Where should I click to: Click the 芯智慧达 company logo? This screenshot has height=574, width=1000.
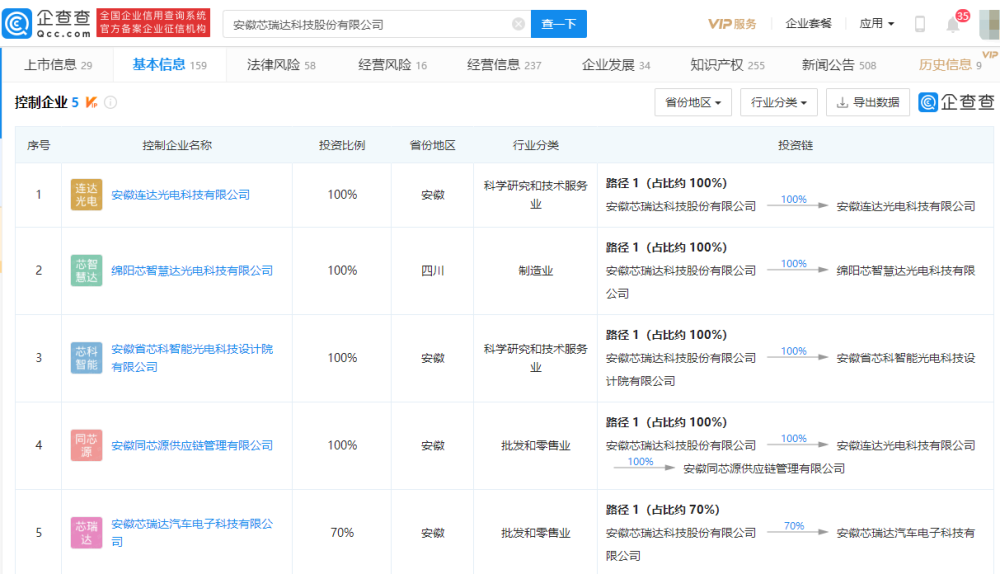pos(86,270)
